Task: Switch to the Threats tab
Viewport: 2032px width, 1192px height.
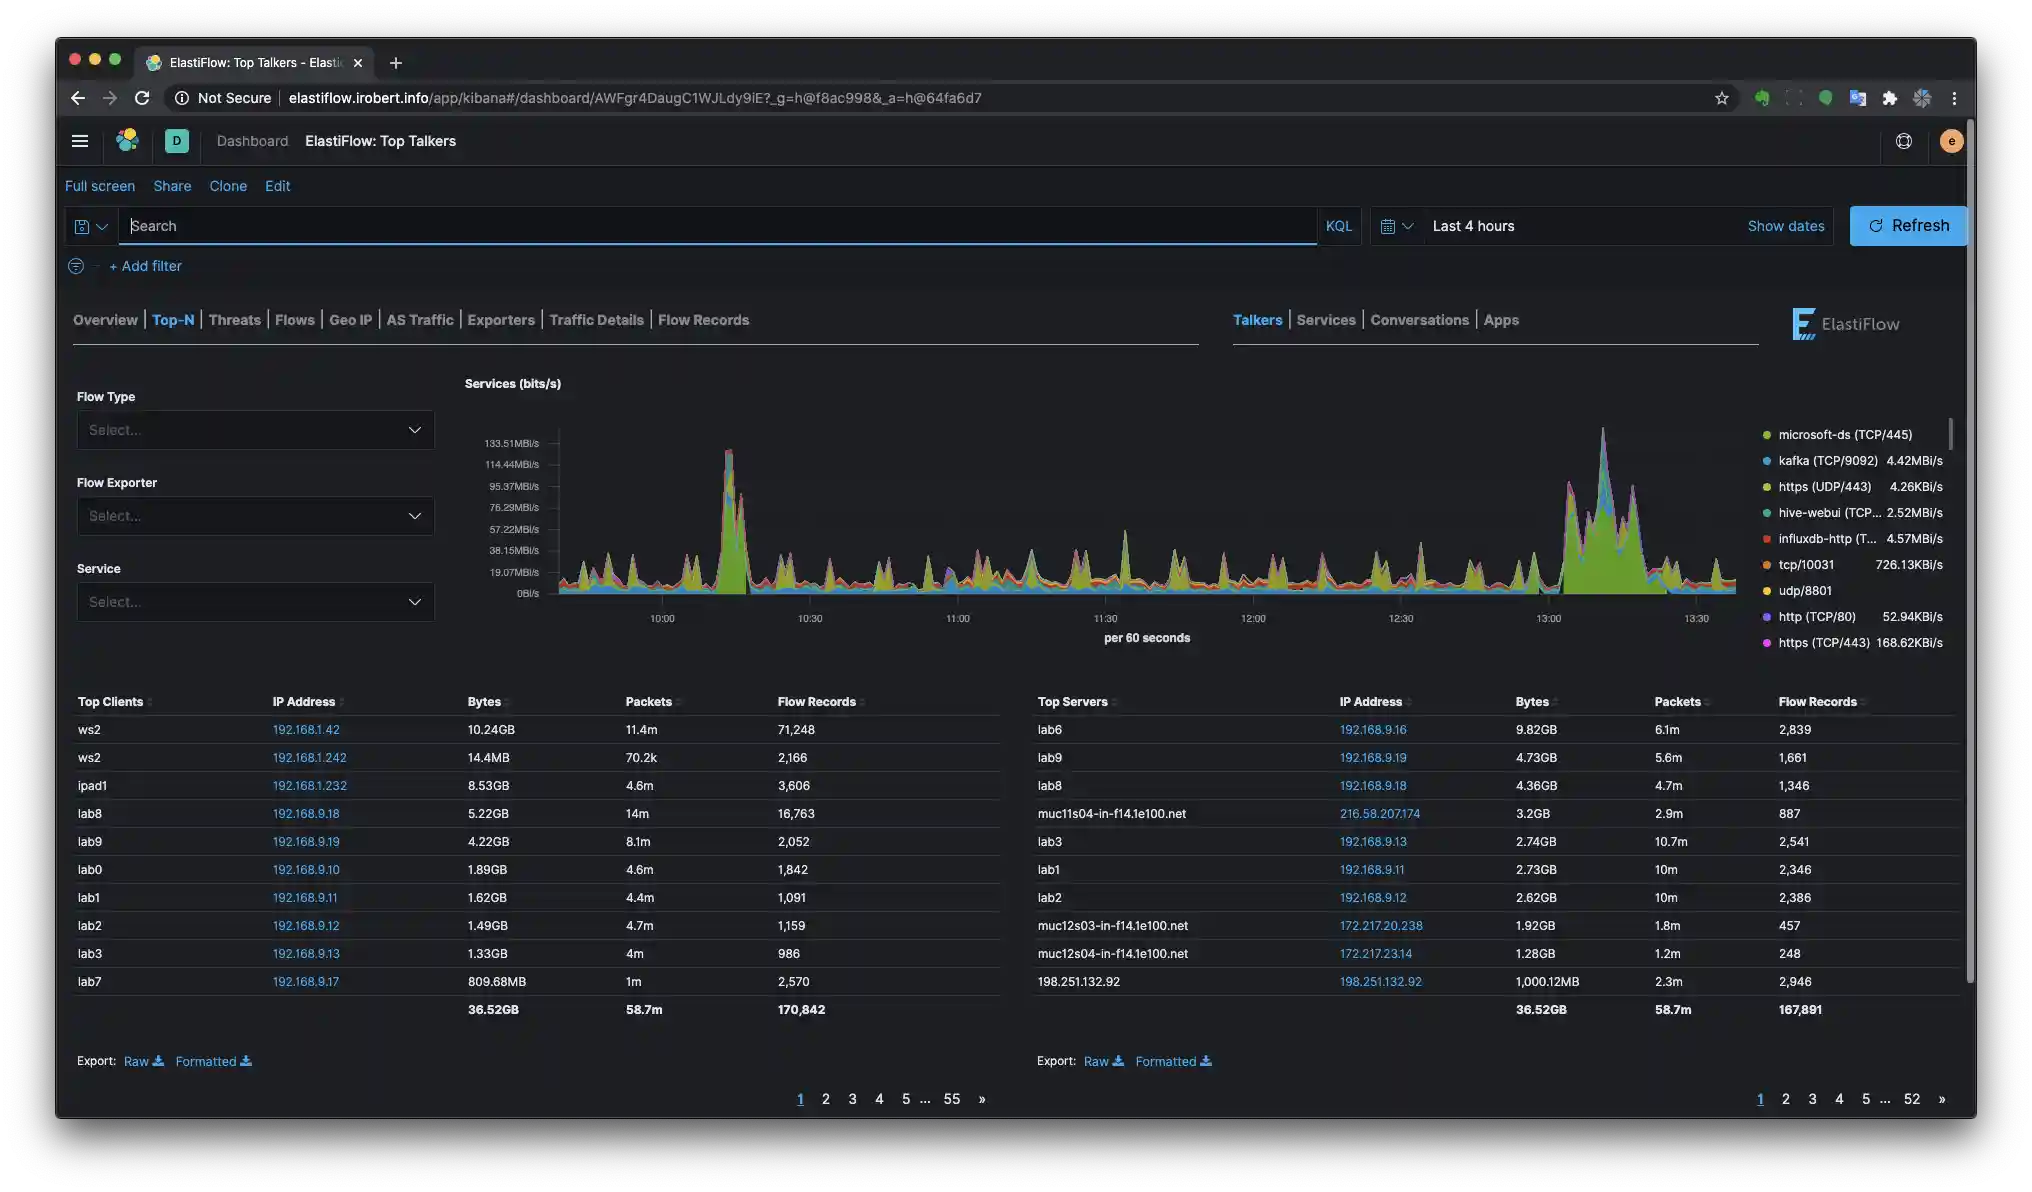Action: 234,320
